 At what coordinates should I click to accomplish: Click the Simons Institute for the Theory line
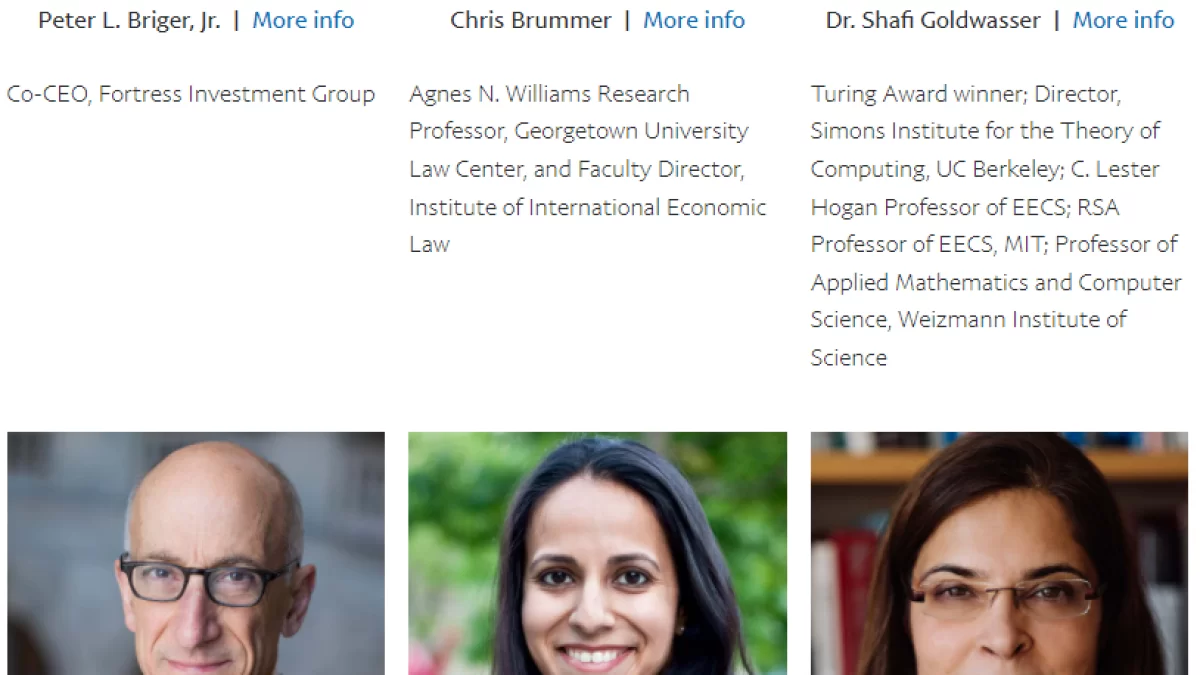[985, 131]
